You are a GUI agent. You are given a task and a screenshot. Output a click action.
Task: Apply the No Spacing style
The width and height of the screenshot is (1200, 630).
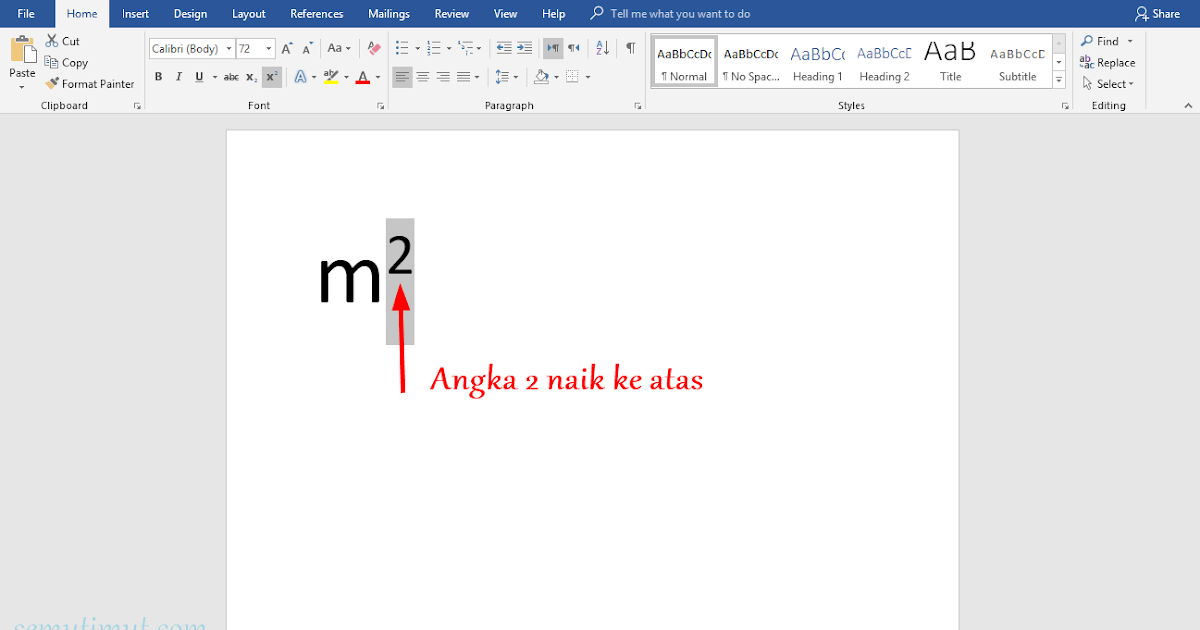[751, 63]
